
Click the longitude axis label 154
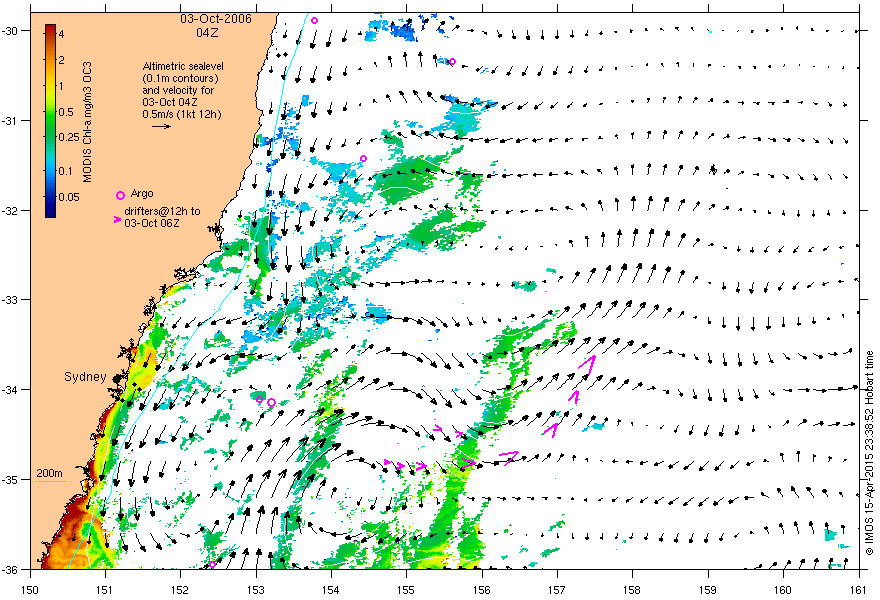click(331, 590)
